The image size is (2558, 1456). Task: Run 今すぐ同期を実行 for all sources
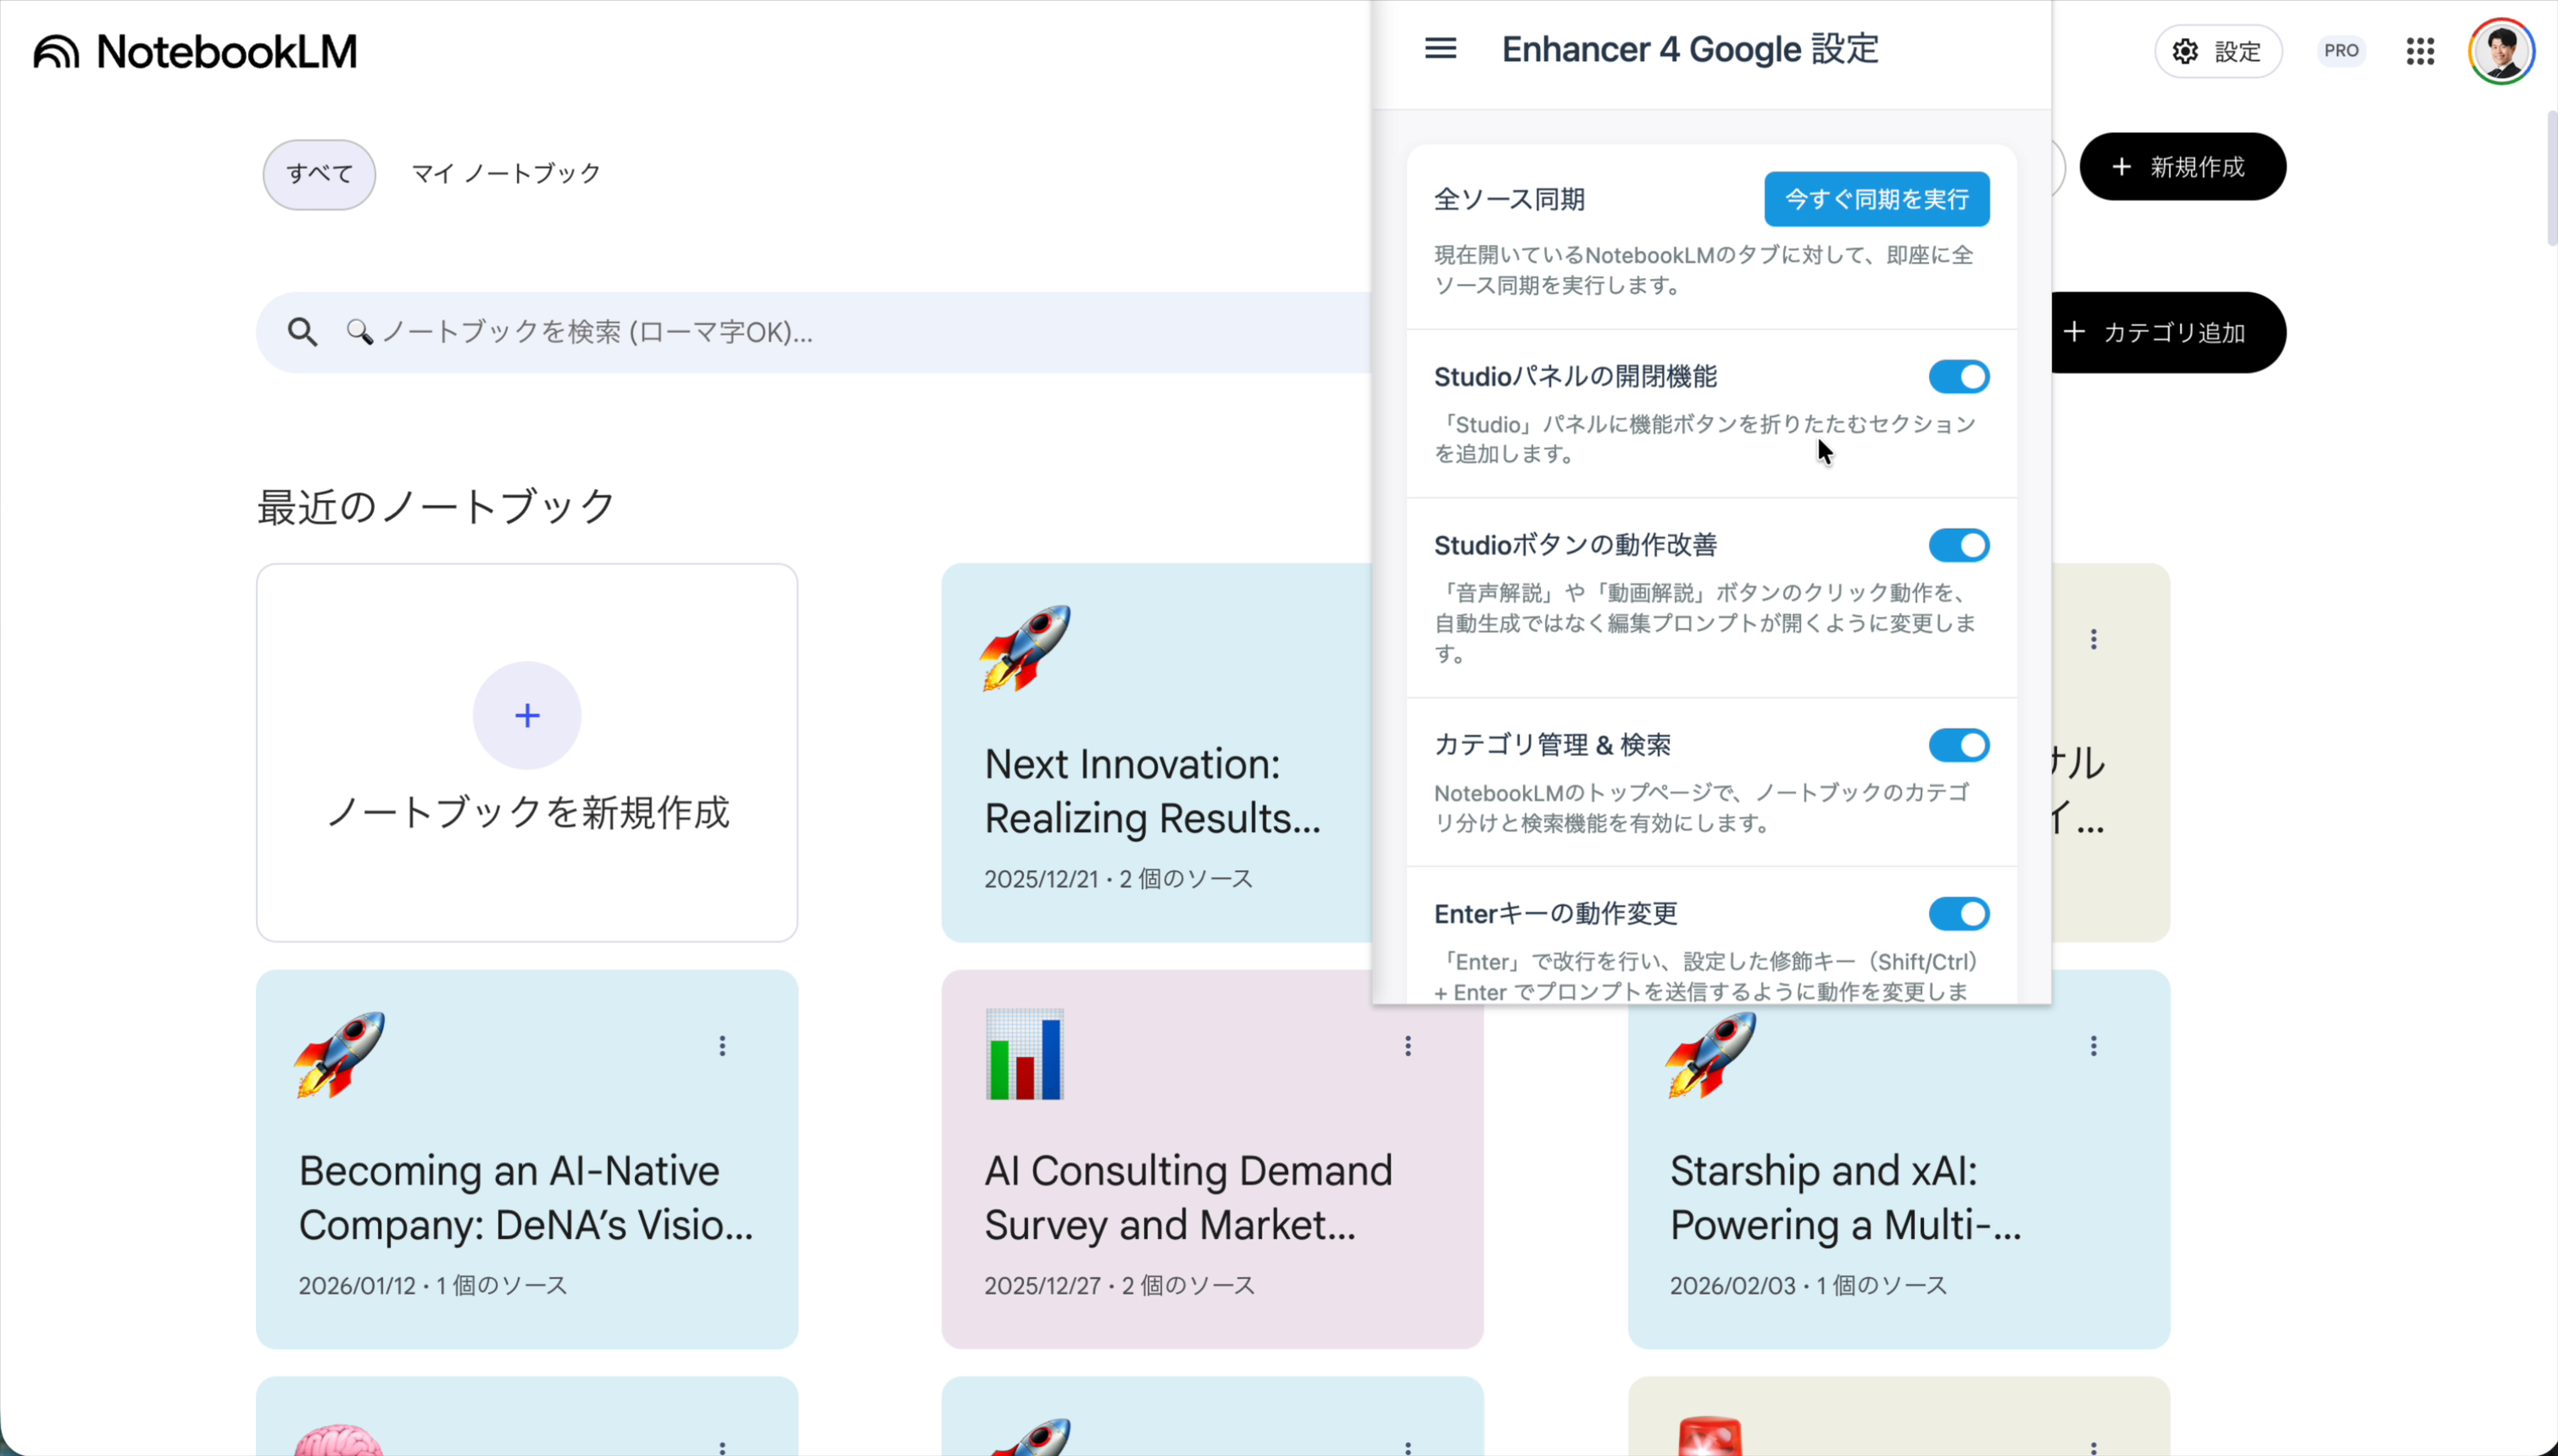[x=1875, y=199]
